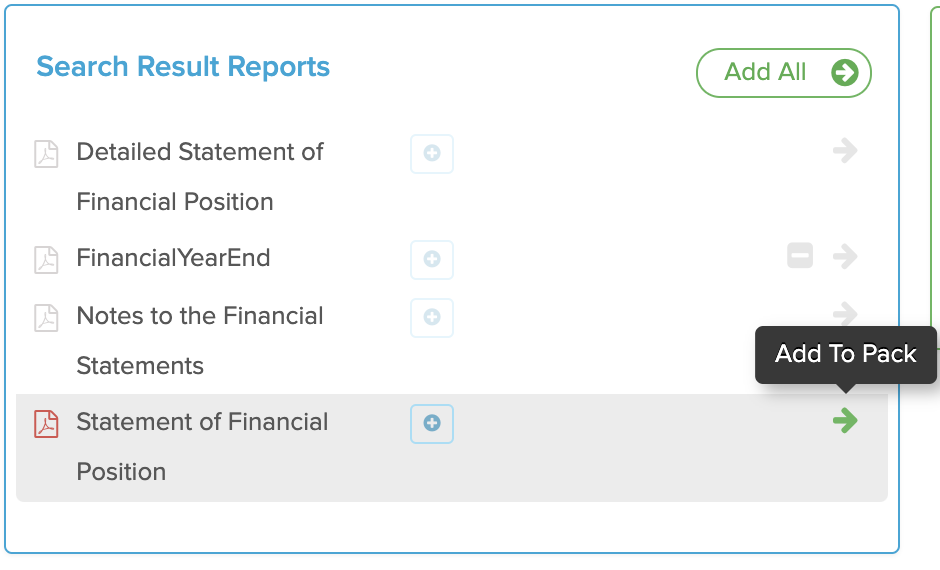The image size is (940, 570).
Task: Click the plus button next to Notes to the Financial Statements
Action: pos(432,317)
